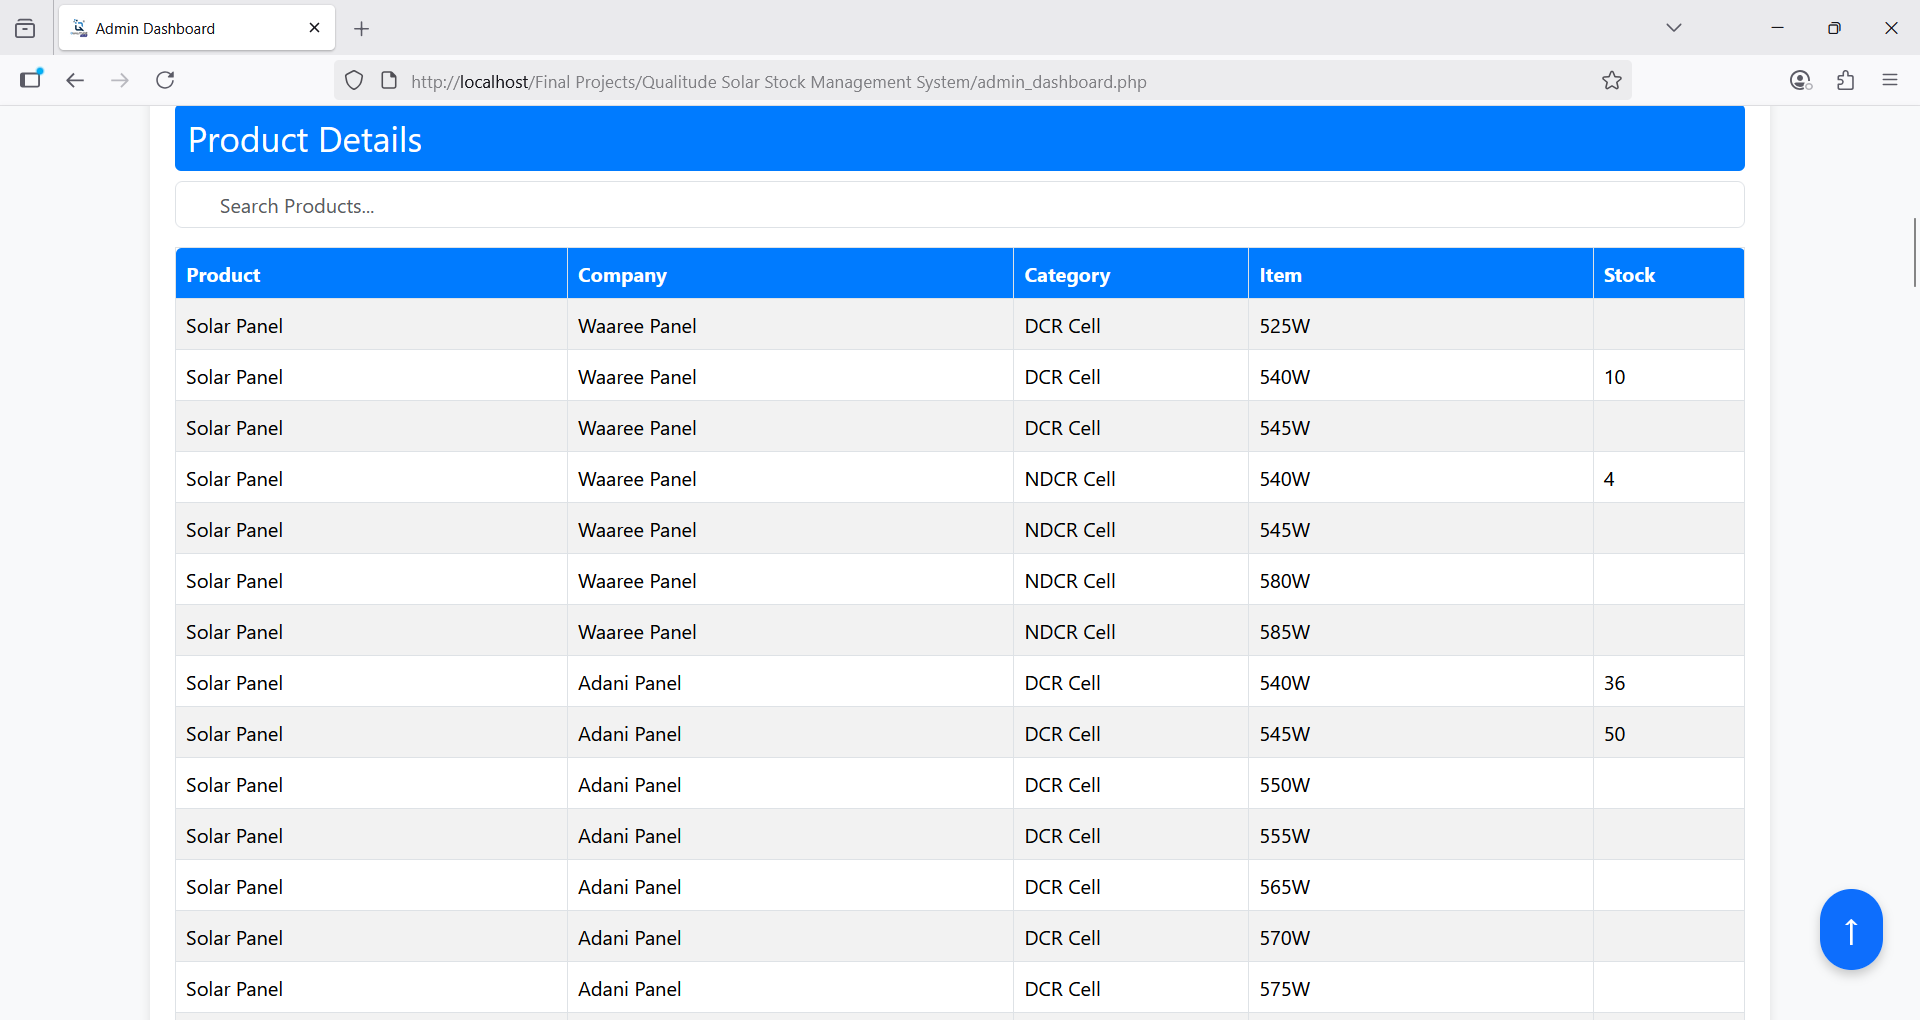The image size is (1920, 1020).
Task: Click the scroll-to-top arrow button
Action: pos(1850,930)
